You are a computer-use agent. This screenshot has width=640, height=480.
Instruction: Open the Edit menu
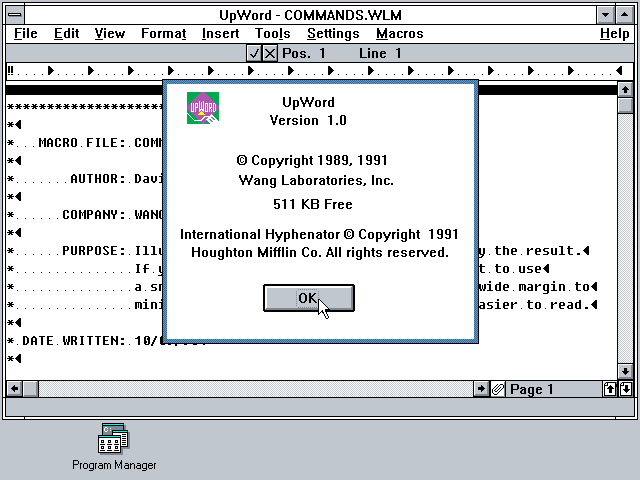[x=66, y=33]
